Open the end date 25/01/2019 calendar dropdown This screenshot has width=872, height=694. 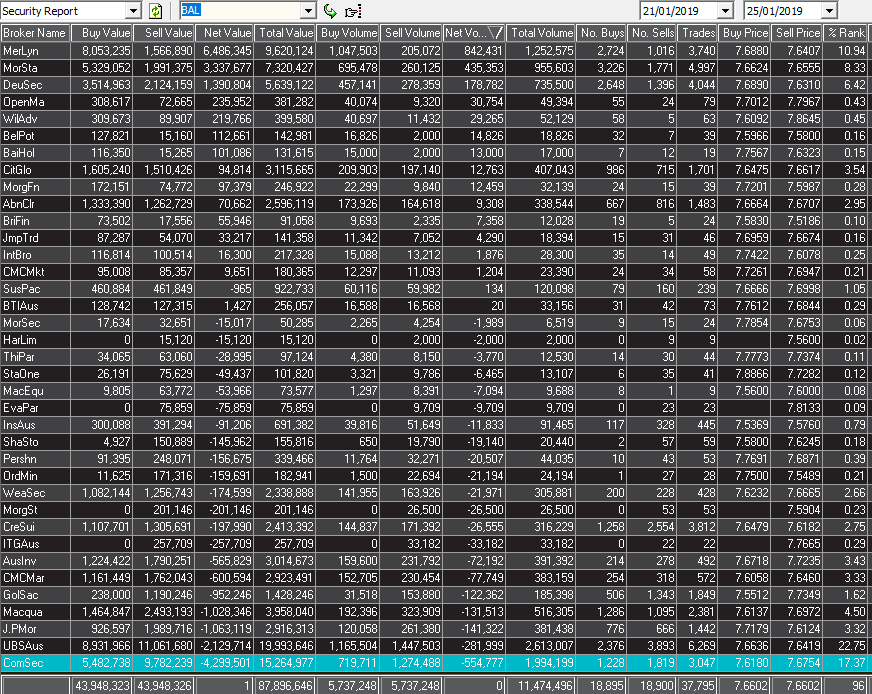click(x=829, y=11)
